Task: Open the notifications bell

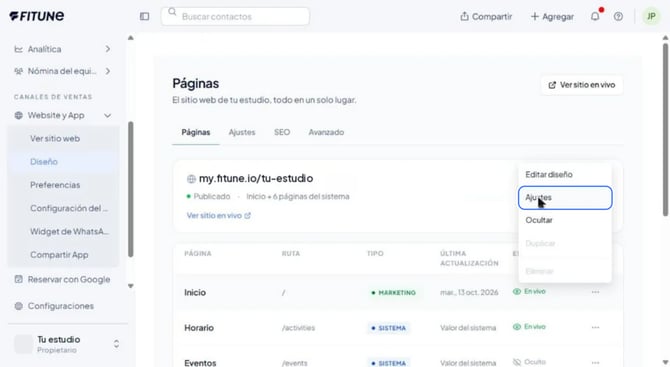Action: click(x=595, y=16)
